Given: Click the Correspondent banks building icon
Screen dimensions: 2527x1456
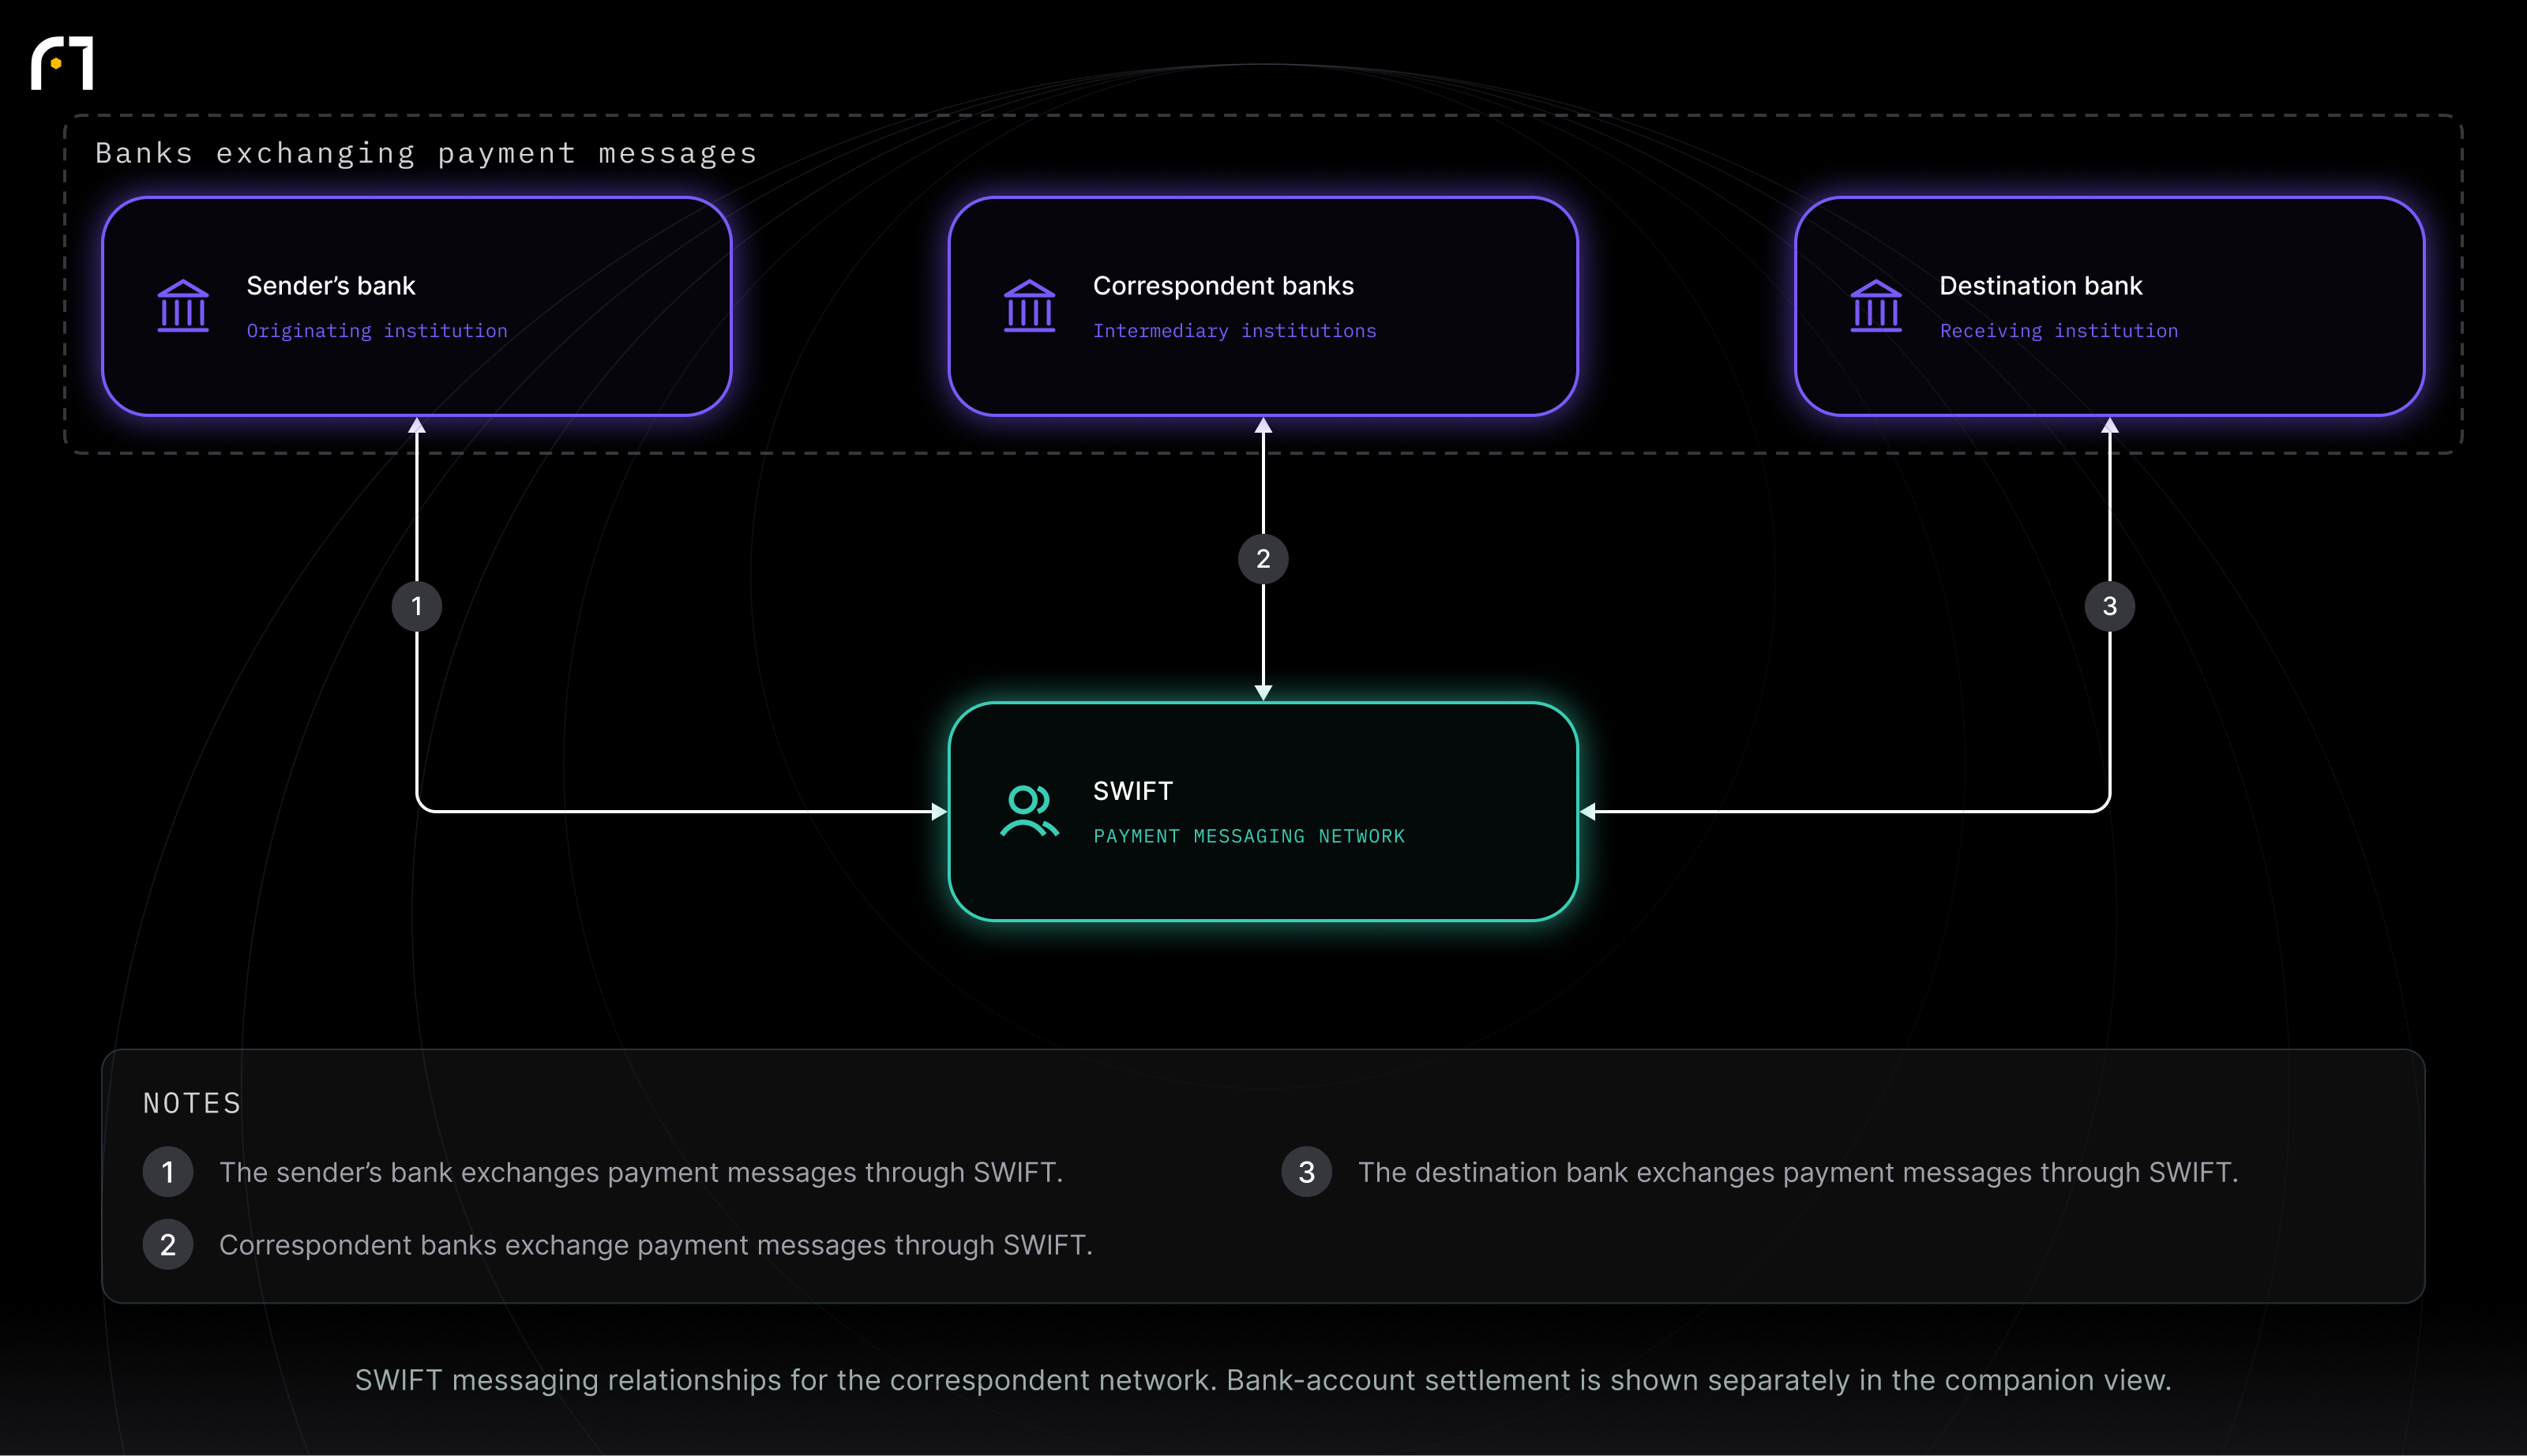Looking at the screenshot, I should [x=1029, y=306].
